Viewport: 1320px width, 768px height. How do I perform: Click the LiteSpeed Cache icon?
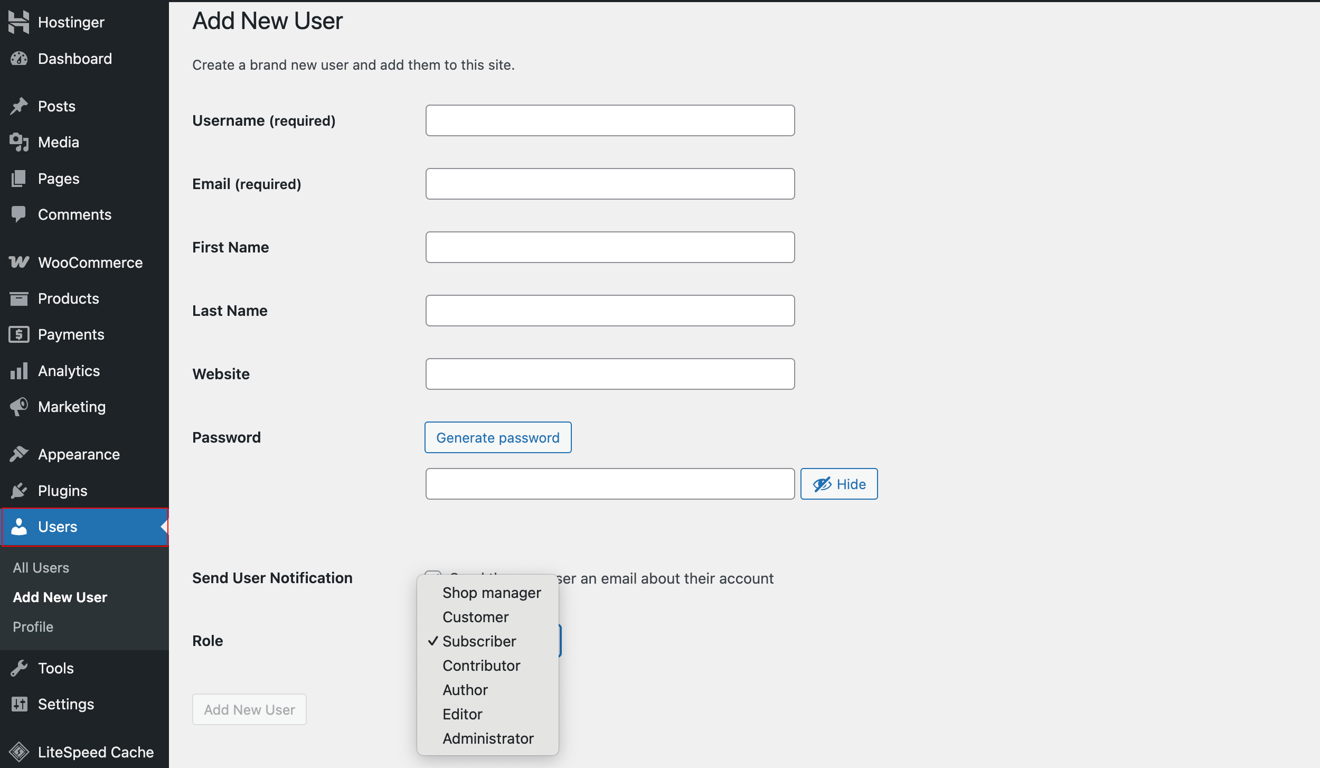(x=18, y=751)
